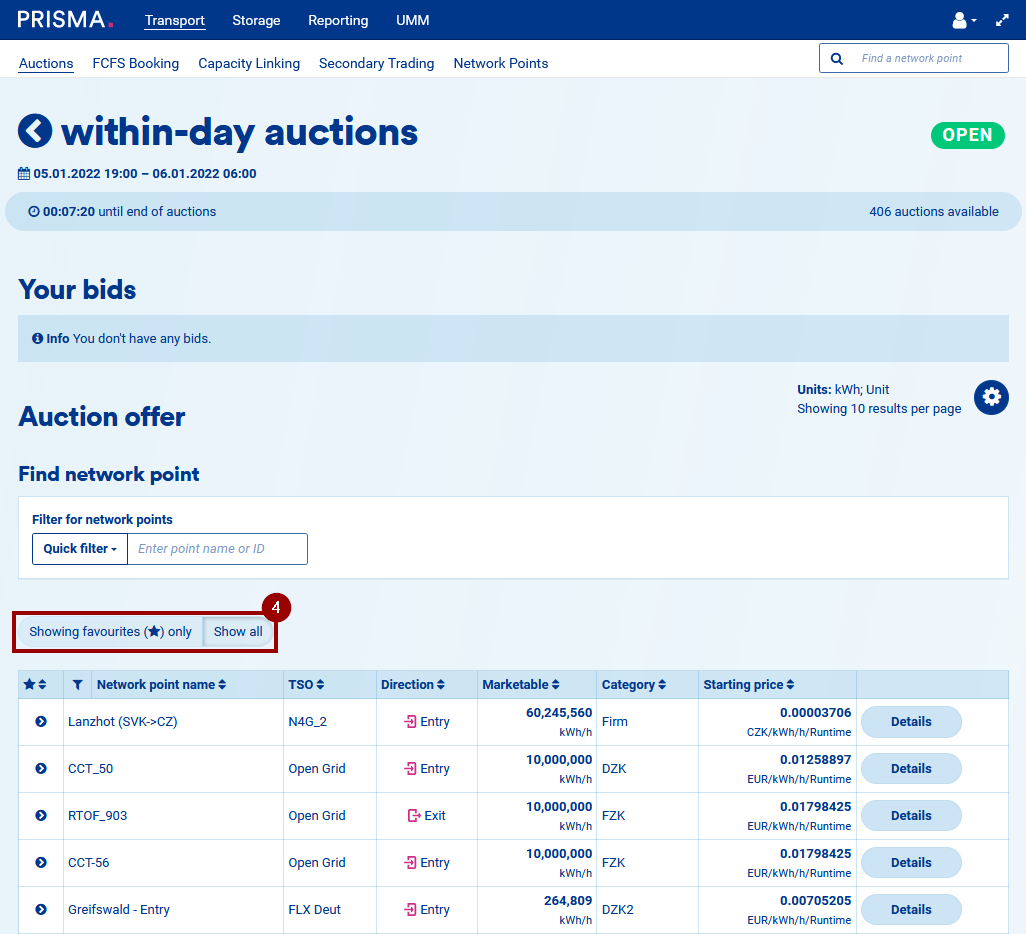Open Details for Greifswald - Entry
Viewport: 1026px width, 934px height.
pos(910,910)
